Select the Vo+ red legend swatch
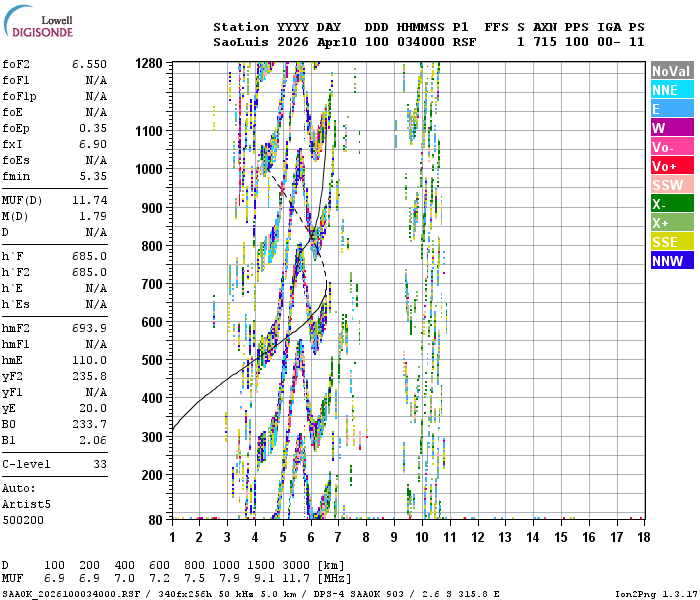Screen dimensions: 700x600 coord(672,166)
